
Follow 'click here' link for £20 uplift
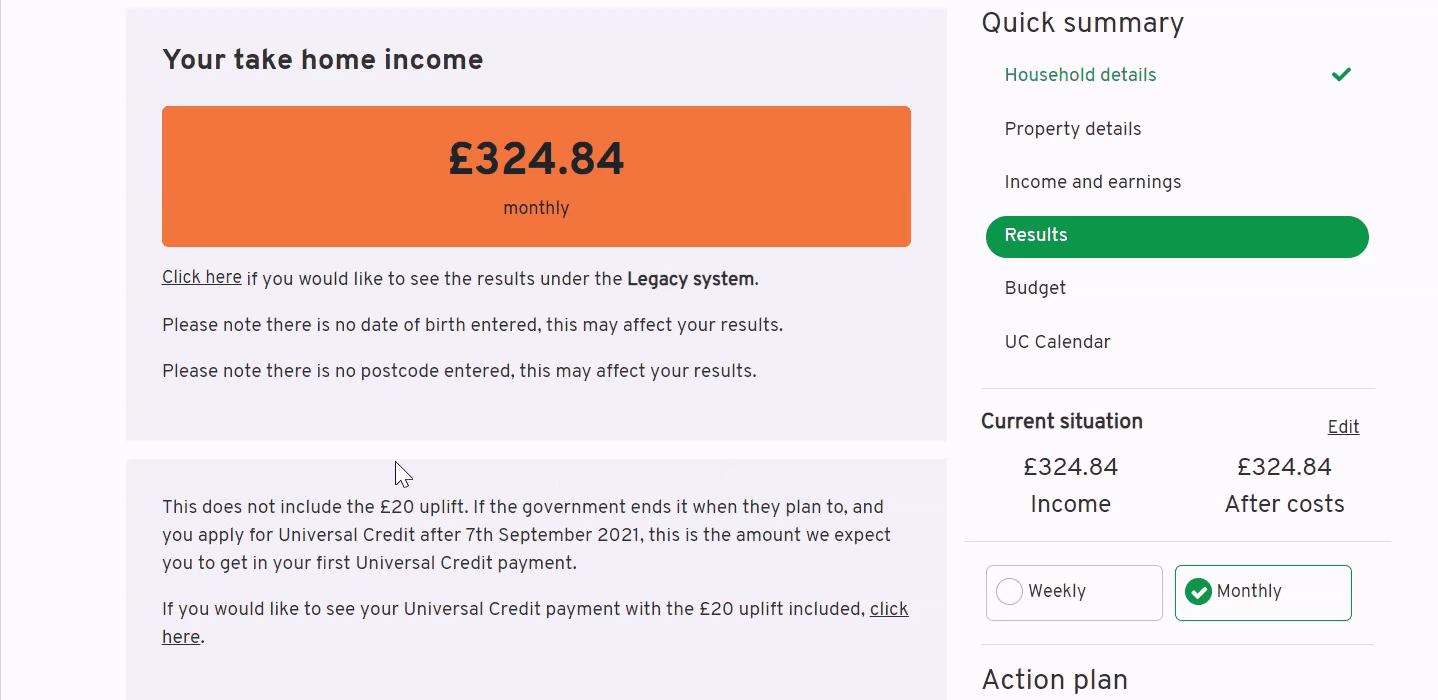pos(888,609)
